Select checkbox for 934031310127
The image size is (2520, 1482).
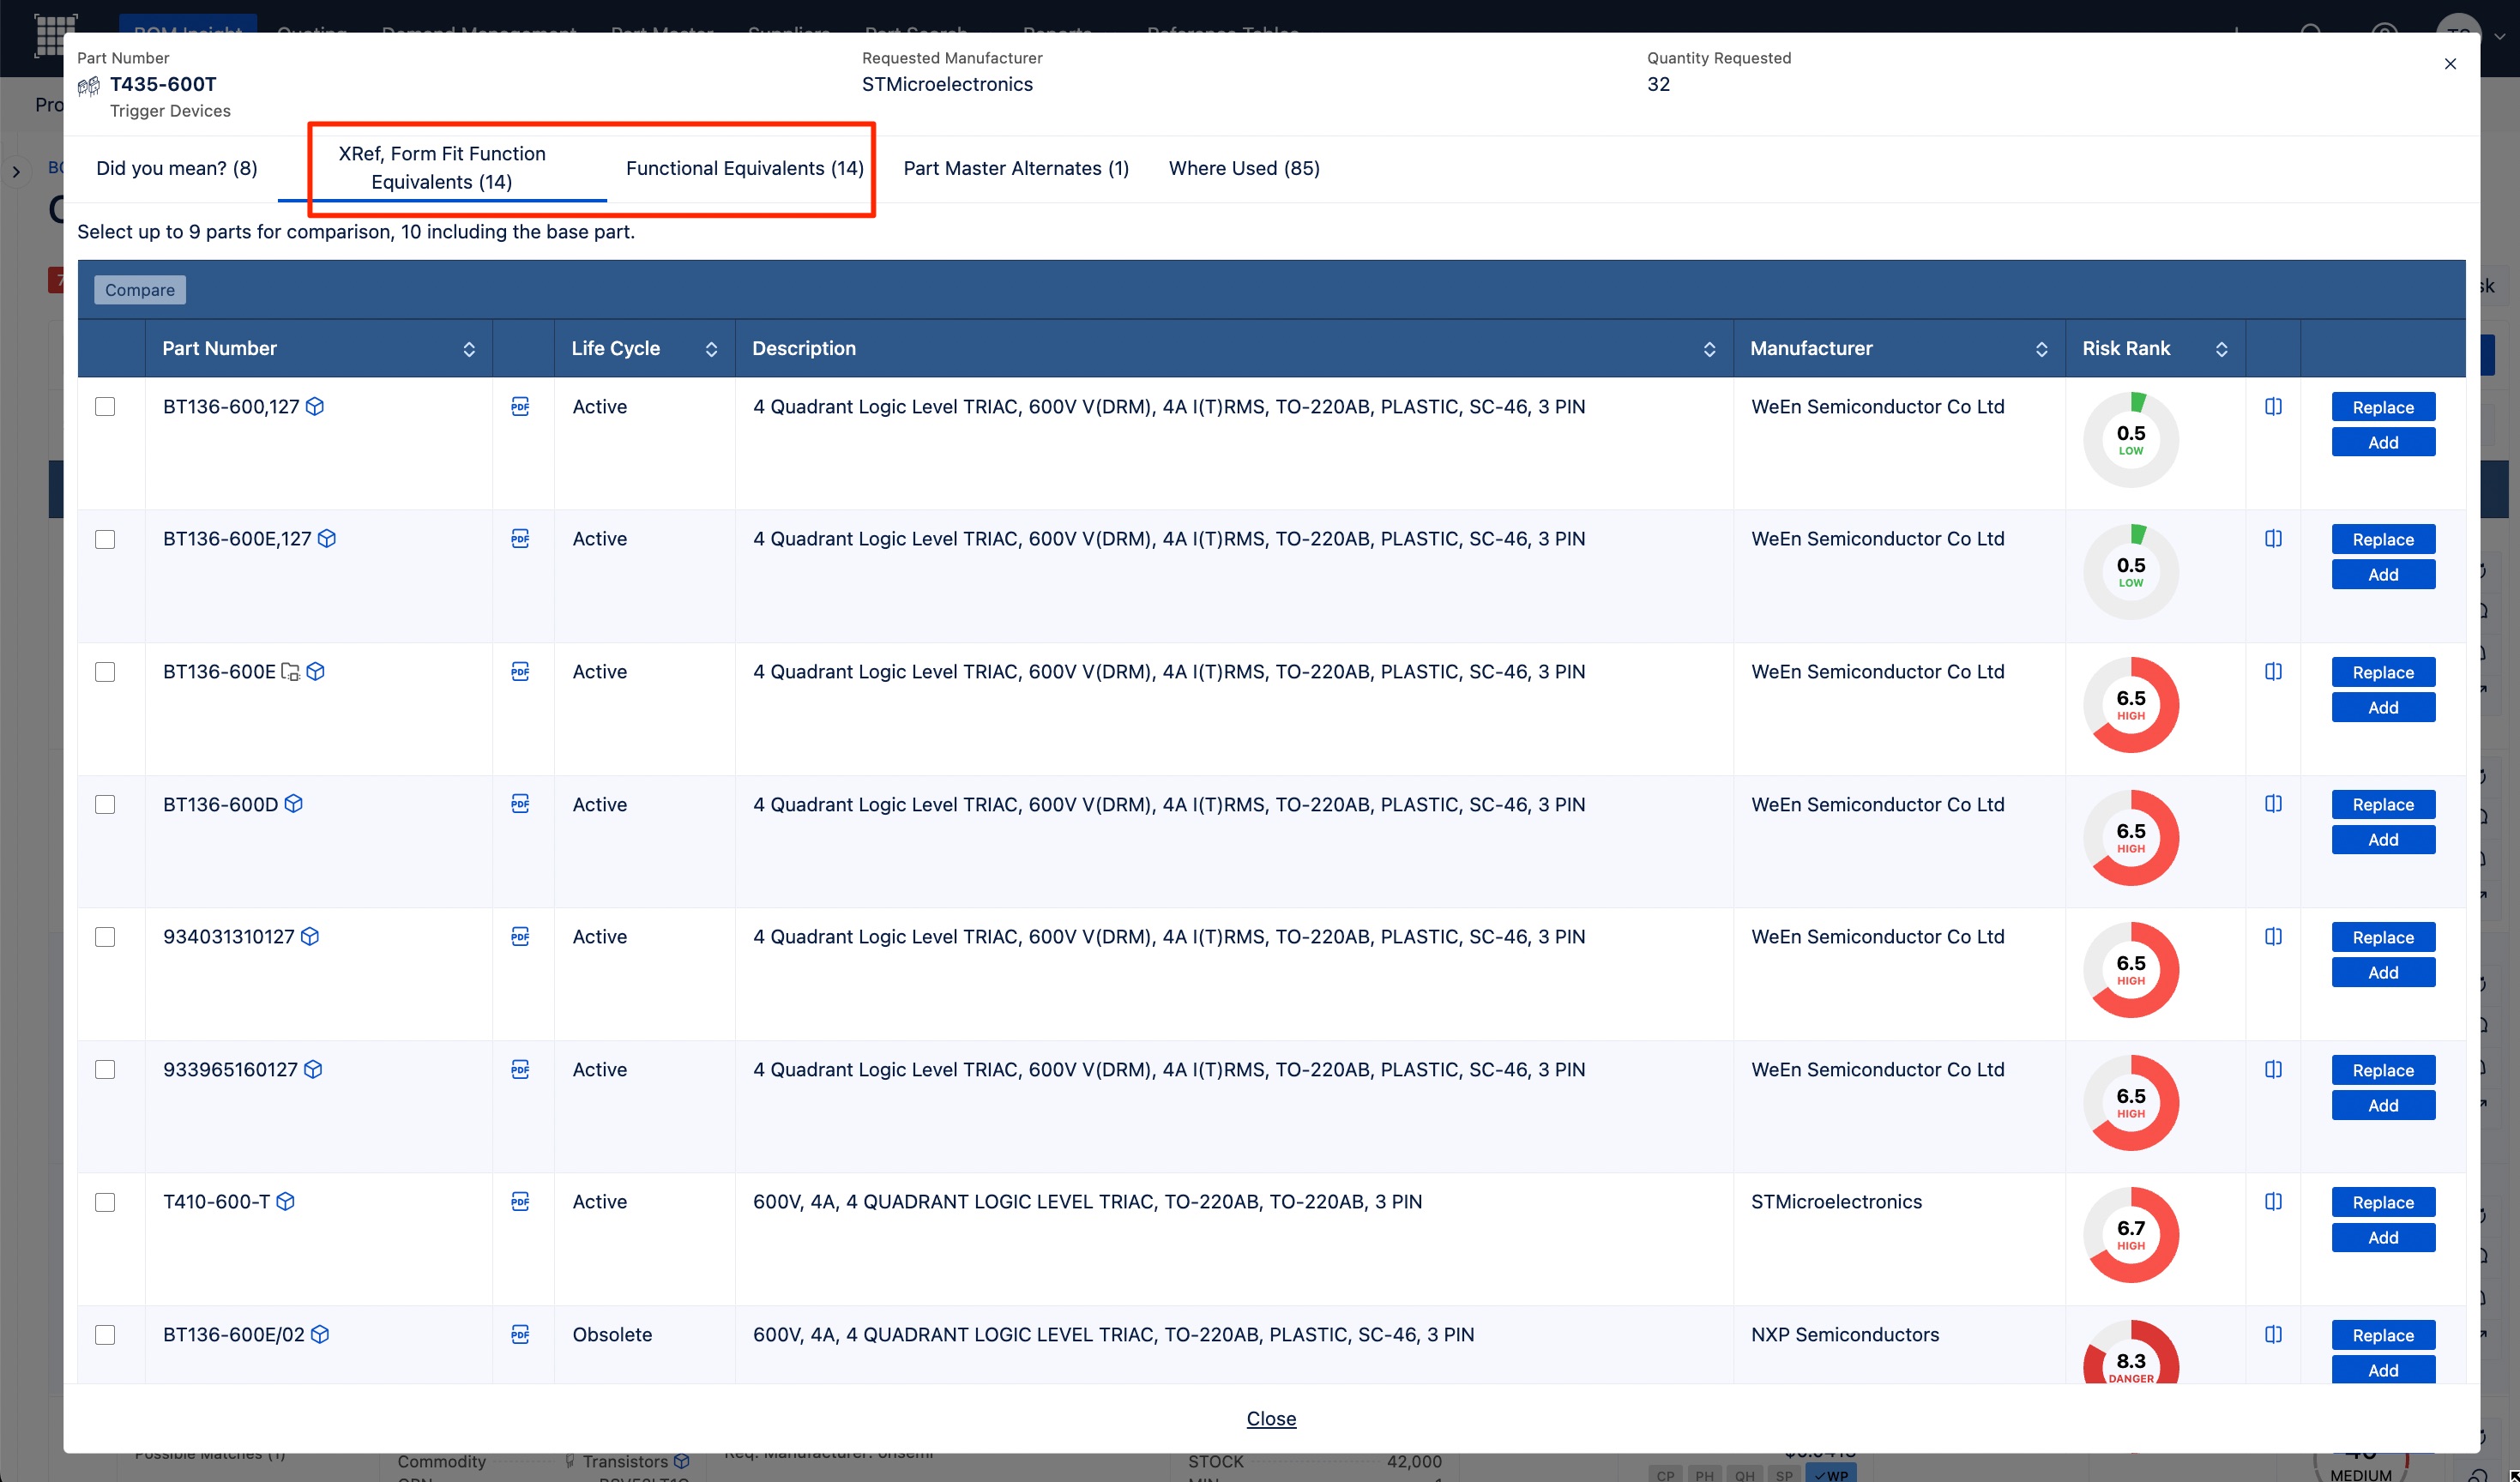(x=105, y=937)
